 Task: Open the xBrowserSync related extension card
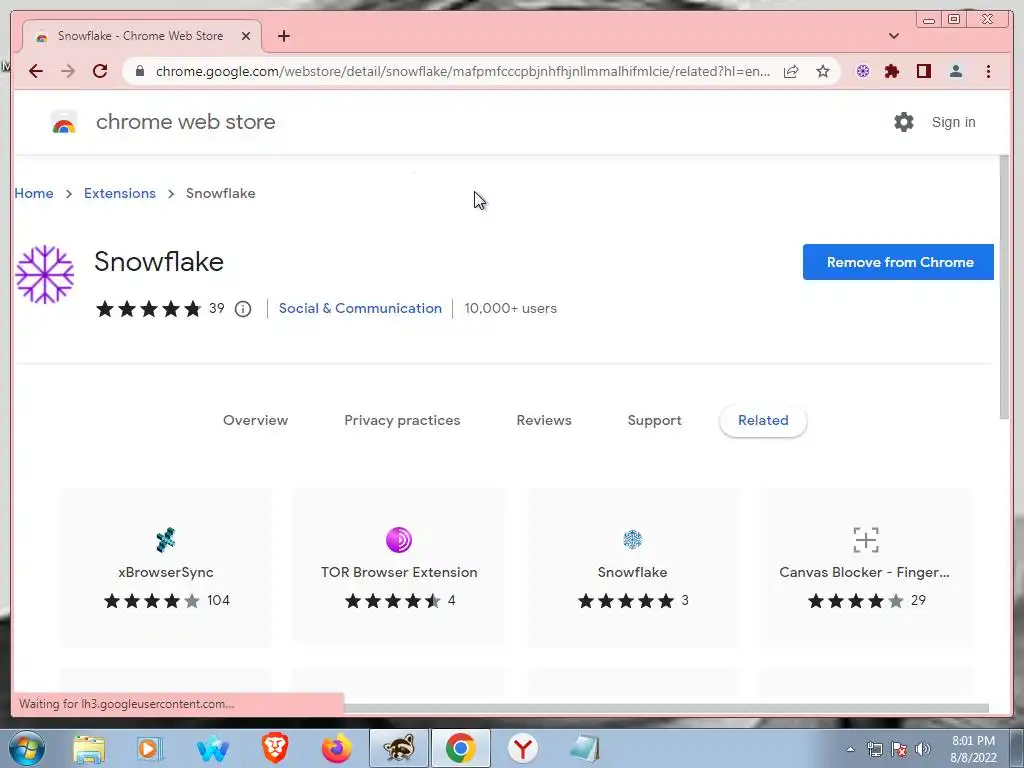pyautogui.click(x=167, y=568)
